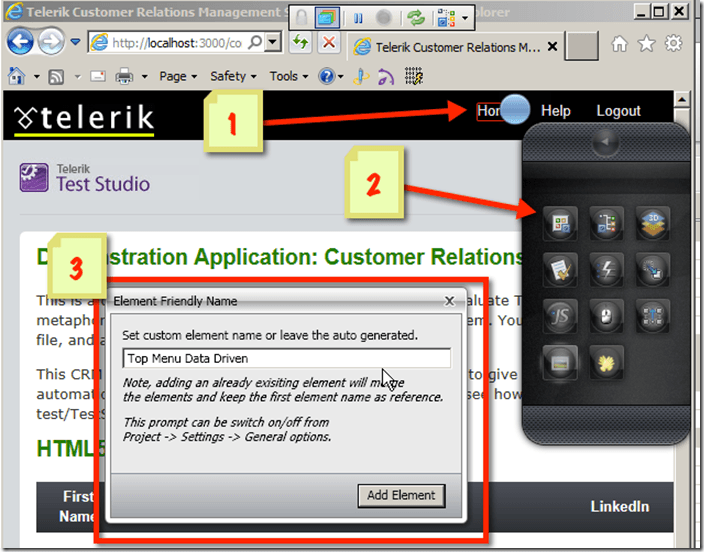Click the yellow and blue add-on icon in the command bar
704x552 pixels.
(x=361, y=76)
